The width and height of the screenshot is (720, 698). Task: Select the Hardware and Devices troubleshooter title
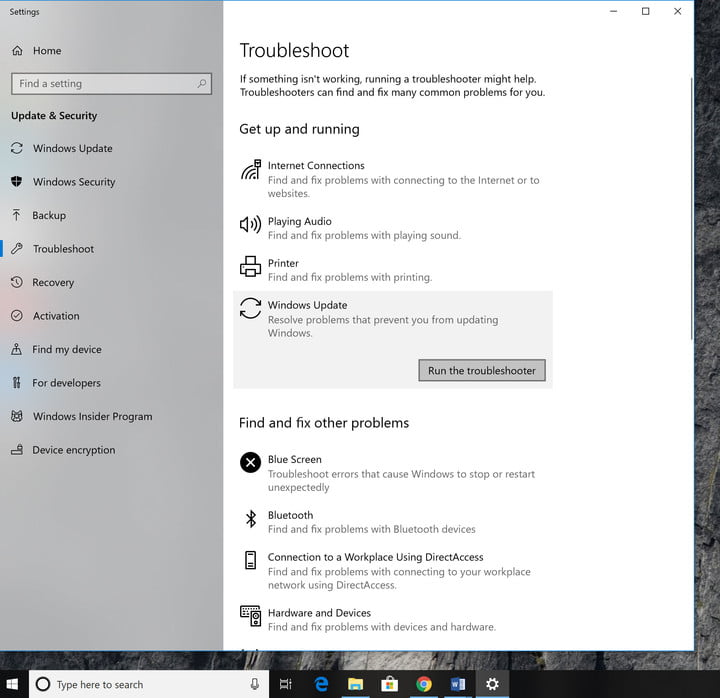(x=319, y=613)
